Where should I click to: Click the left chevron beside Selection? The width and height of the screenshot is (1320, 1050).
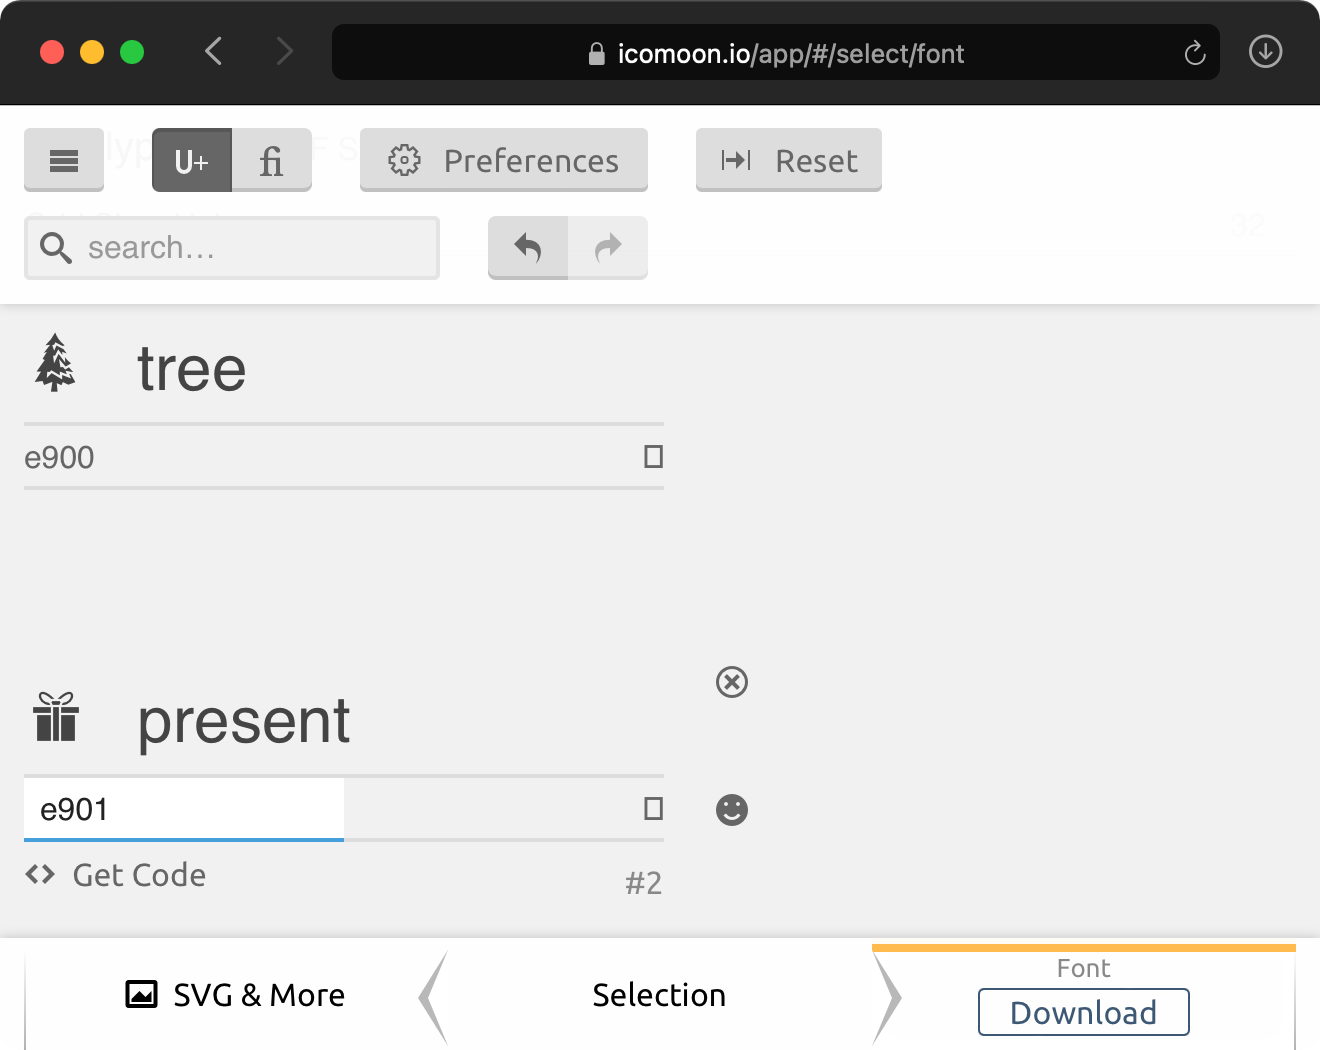[x=431, y=995]
